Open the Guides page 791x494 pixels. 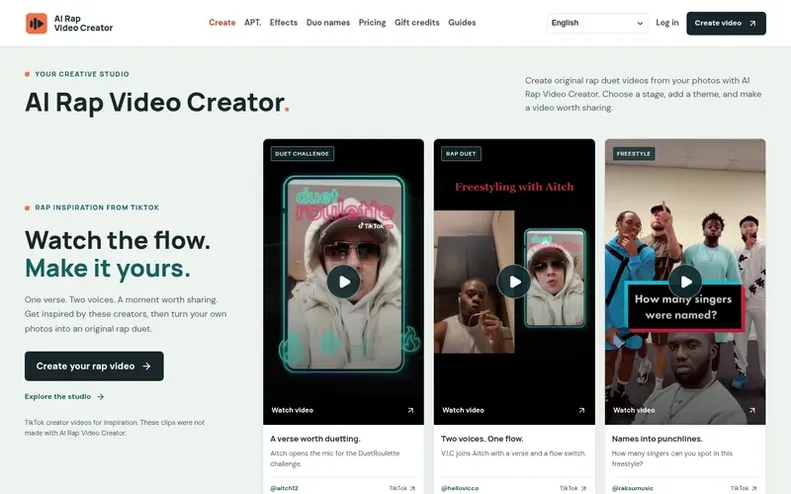tap(462, 23)
